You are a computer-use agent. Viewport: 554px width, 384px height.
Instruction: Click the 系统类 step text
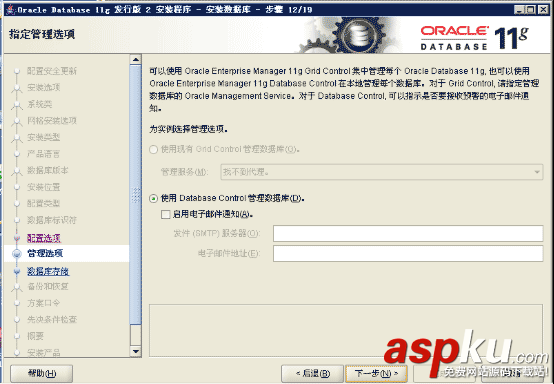coord(40,104)
